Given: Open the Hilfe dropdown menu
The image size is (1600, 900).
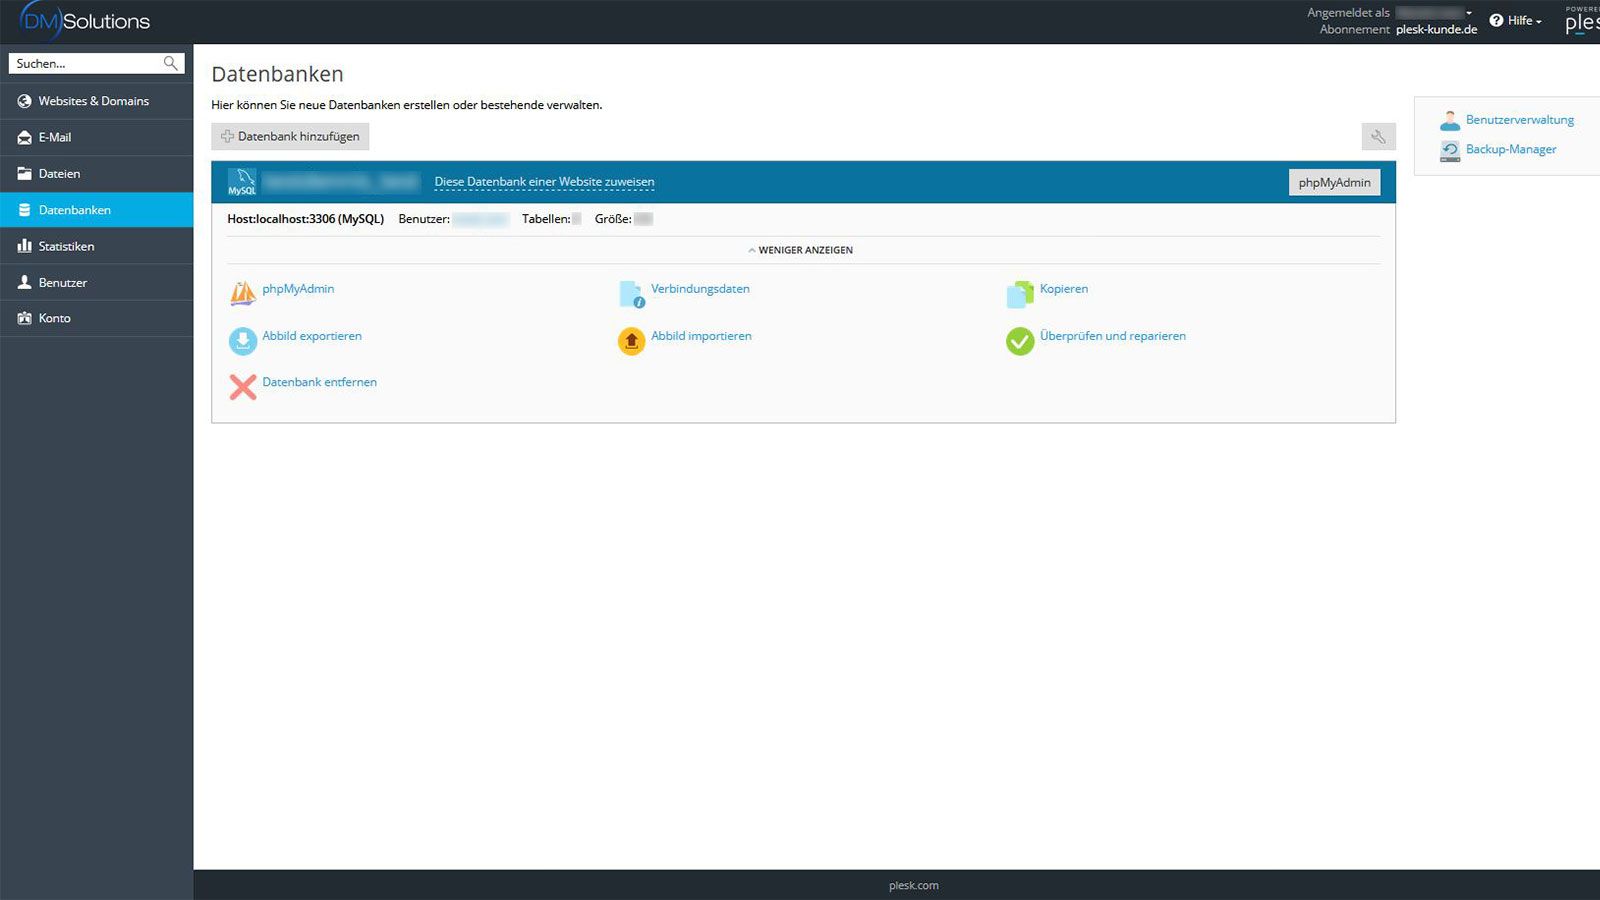Looking at the screenshot, I should point(1515,20).
